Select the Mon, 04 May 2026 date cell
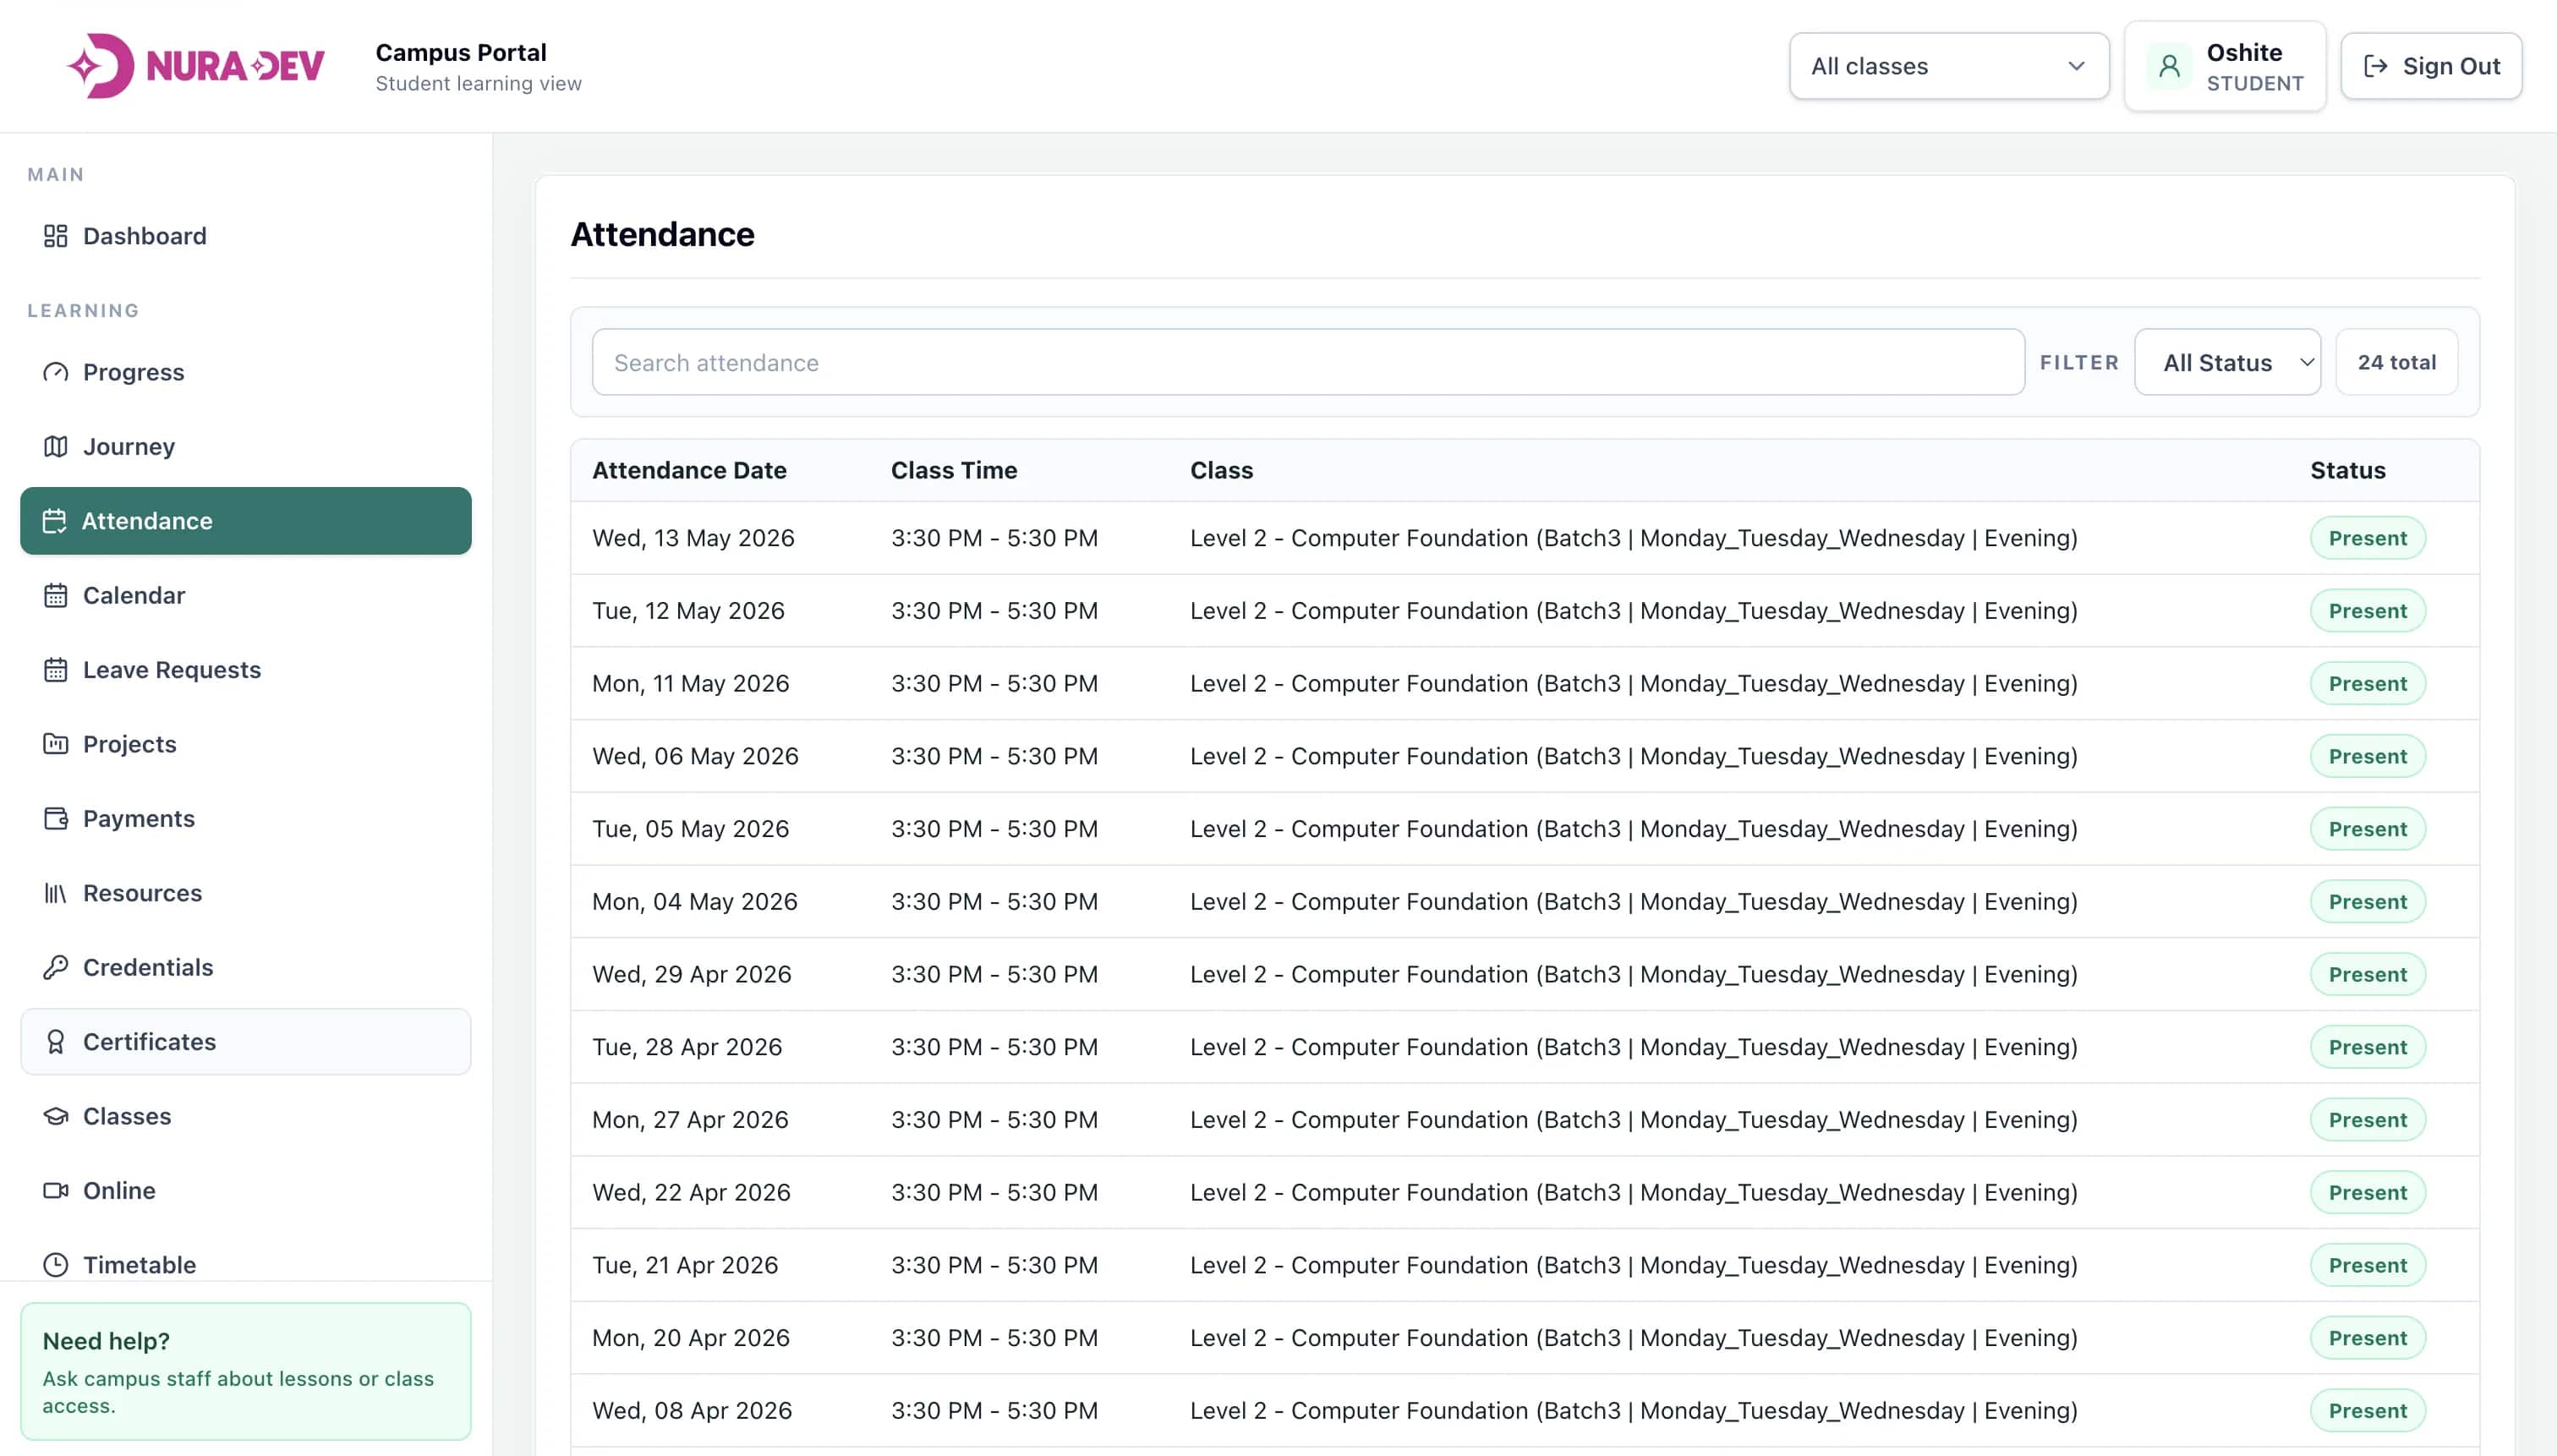The width and height of the screenshot is (2557, 1456). coord(695,902)
